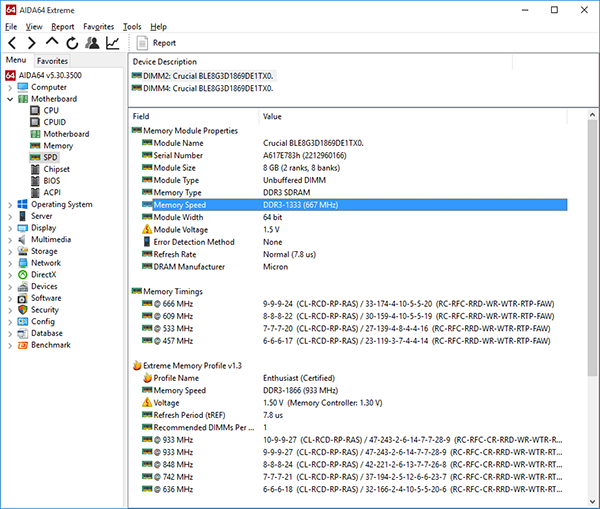Viewport: 600px width, 509px height.
Task: Select the Memory item icon in tree
Action: 35,145
